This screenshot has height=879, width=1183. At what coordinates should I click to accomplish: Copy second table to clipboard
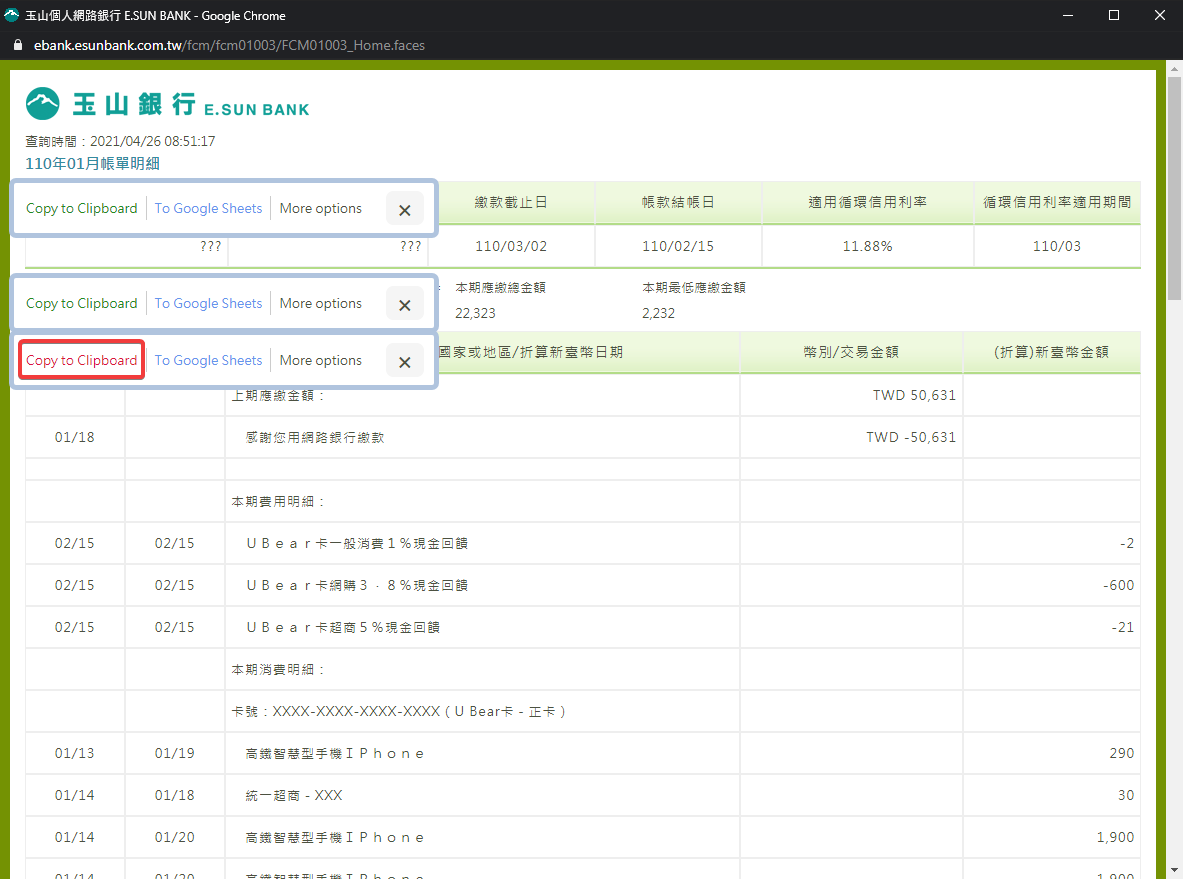[x=81, y=303]
